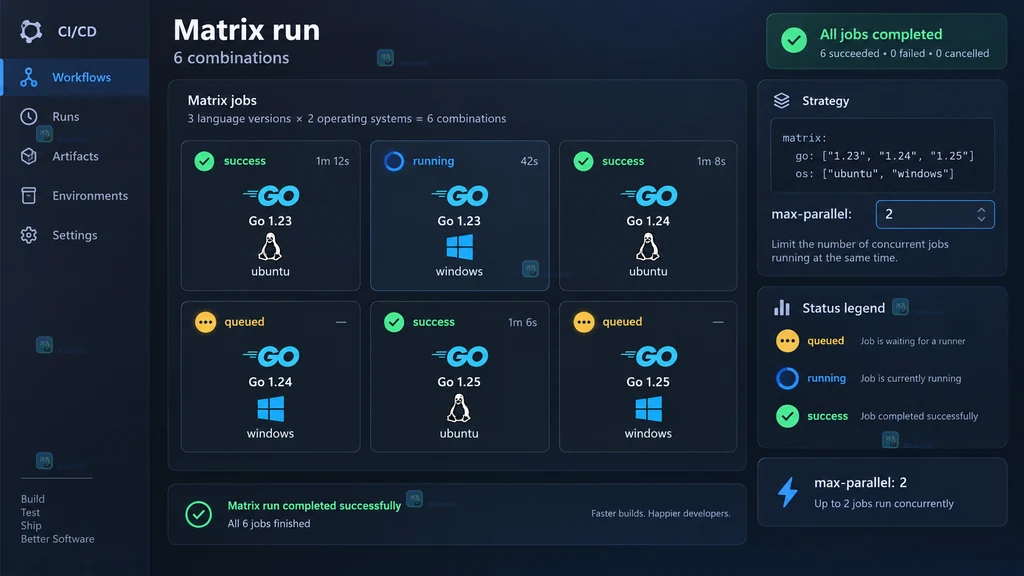Click the max-parallel stepper arrows

tap(981, 214)
